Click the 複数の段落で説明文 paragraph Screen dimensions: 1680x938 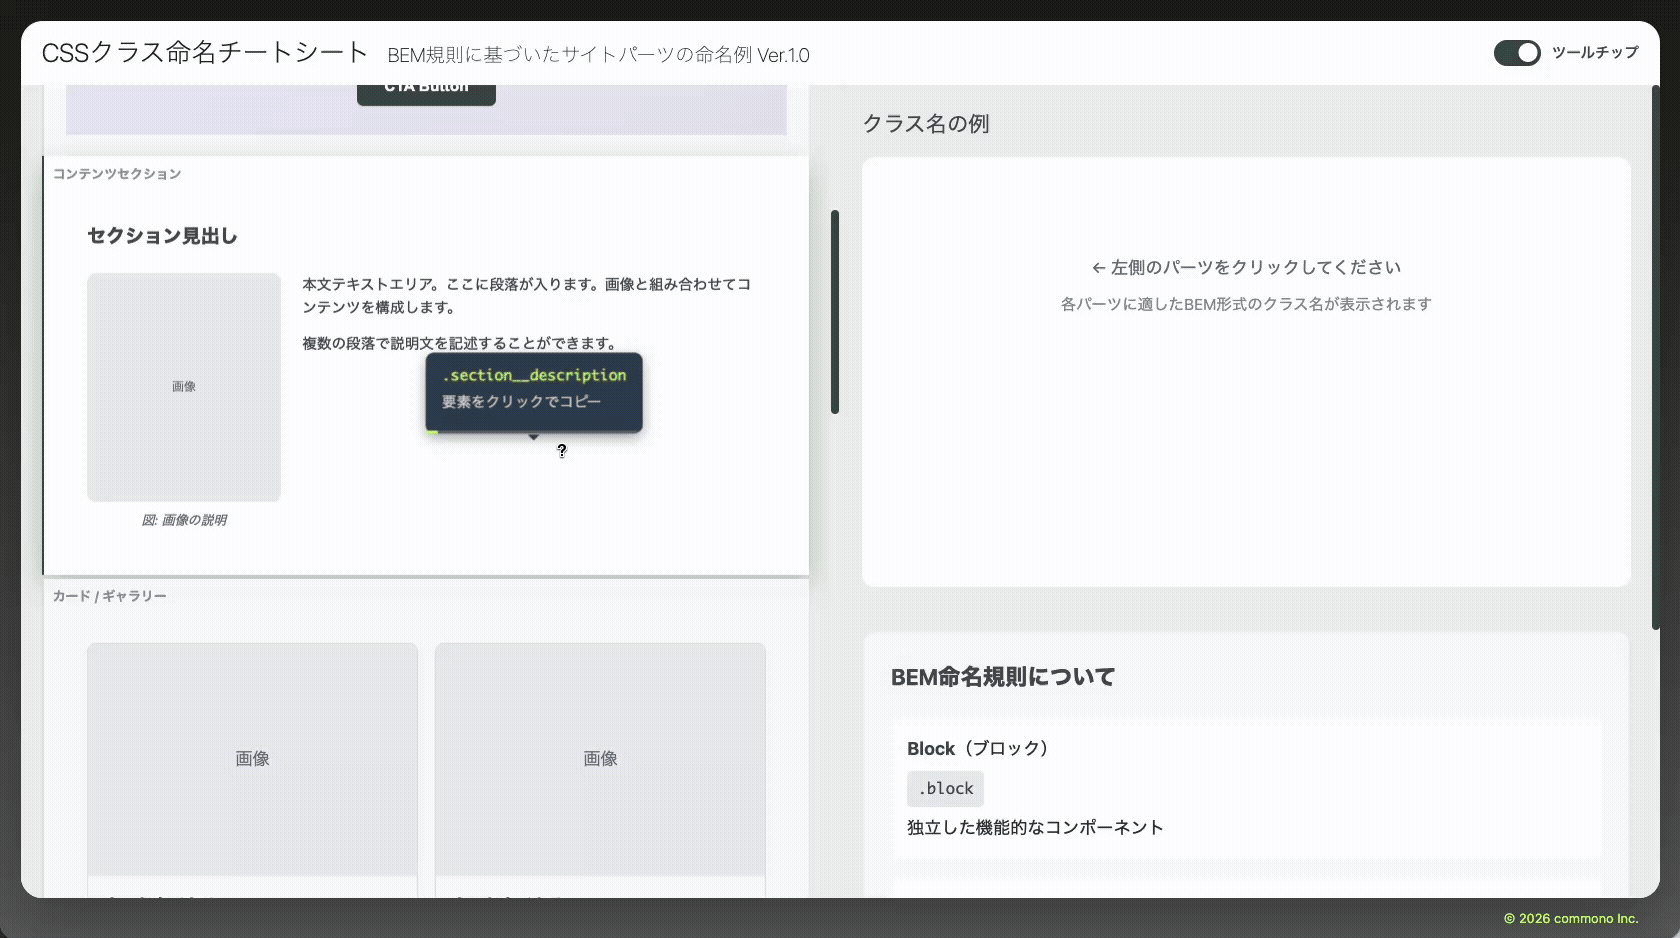point(459,343)
